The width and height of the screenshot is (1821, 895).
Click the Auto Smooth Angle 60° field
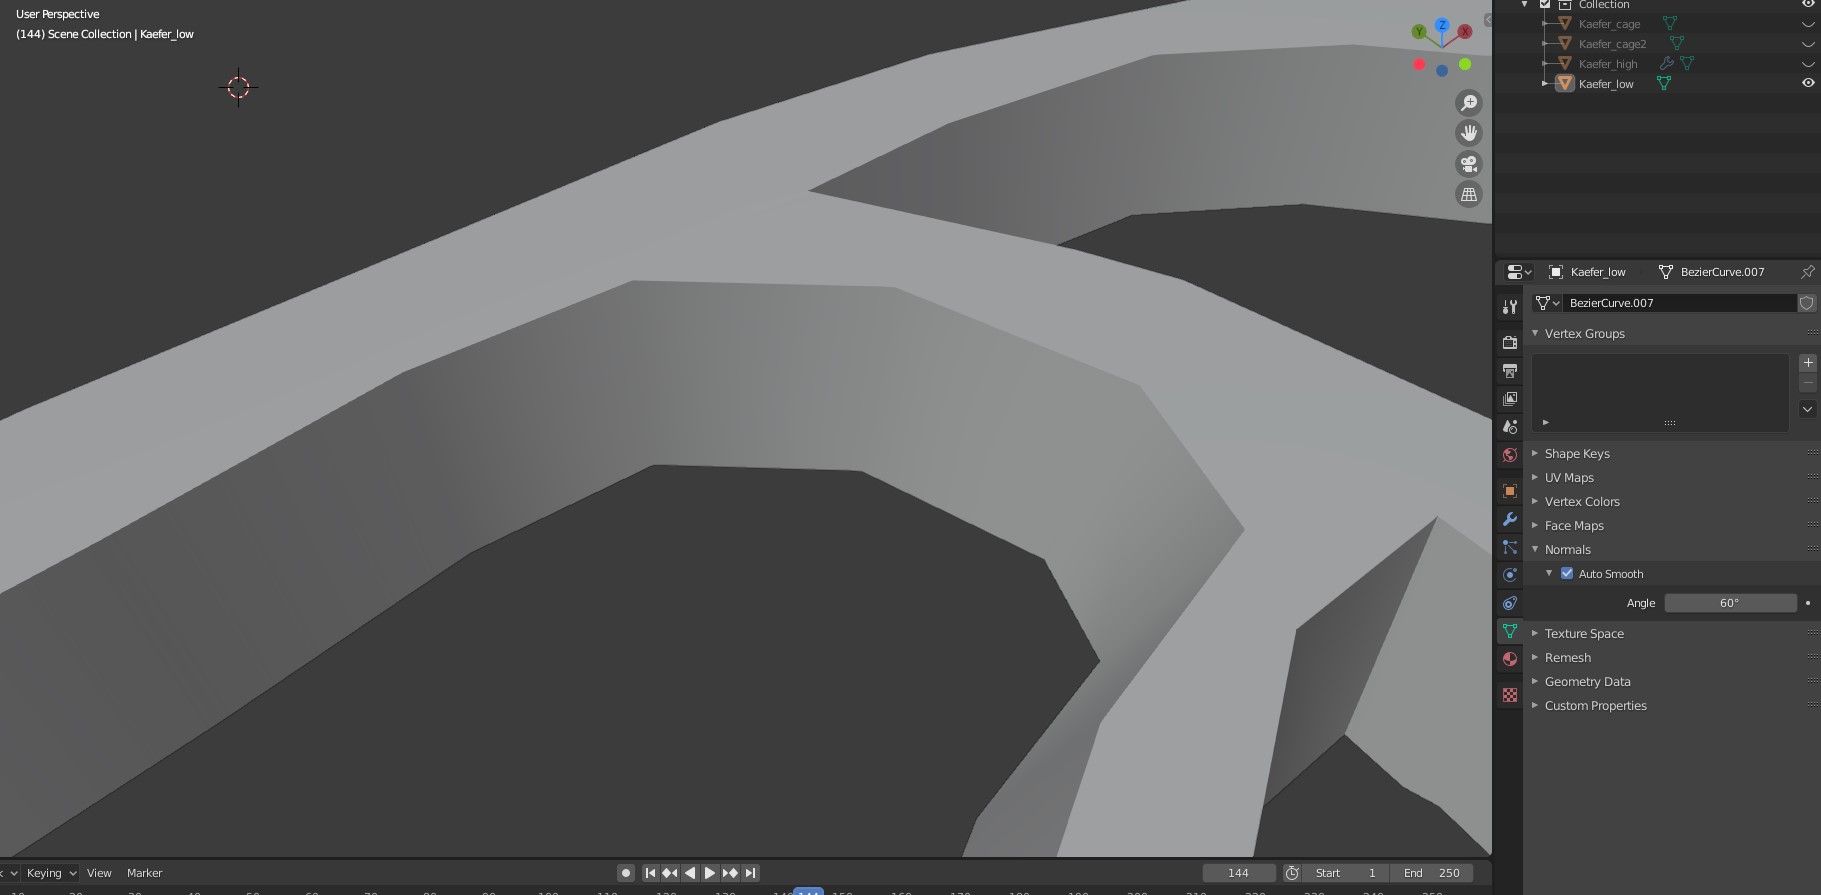coord(1730,603)
